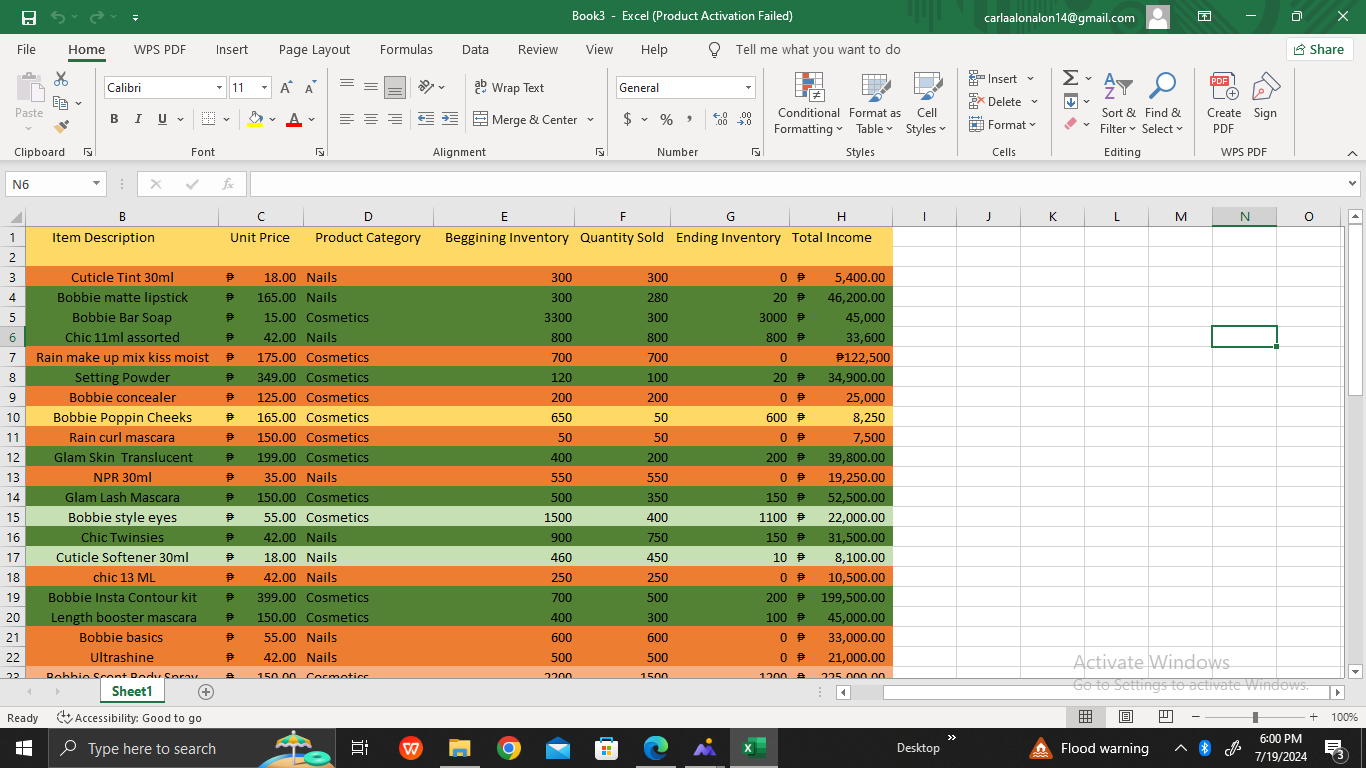Click the Share button
Viewport: 1366px width, 768px height.
point(1319,49)
